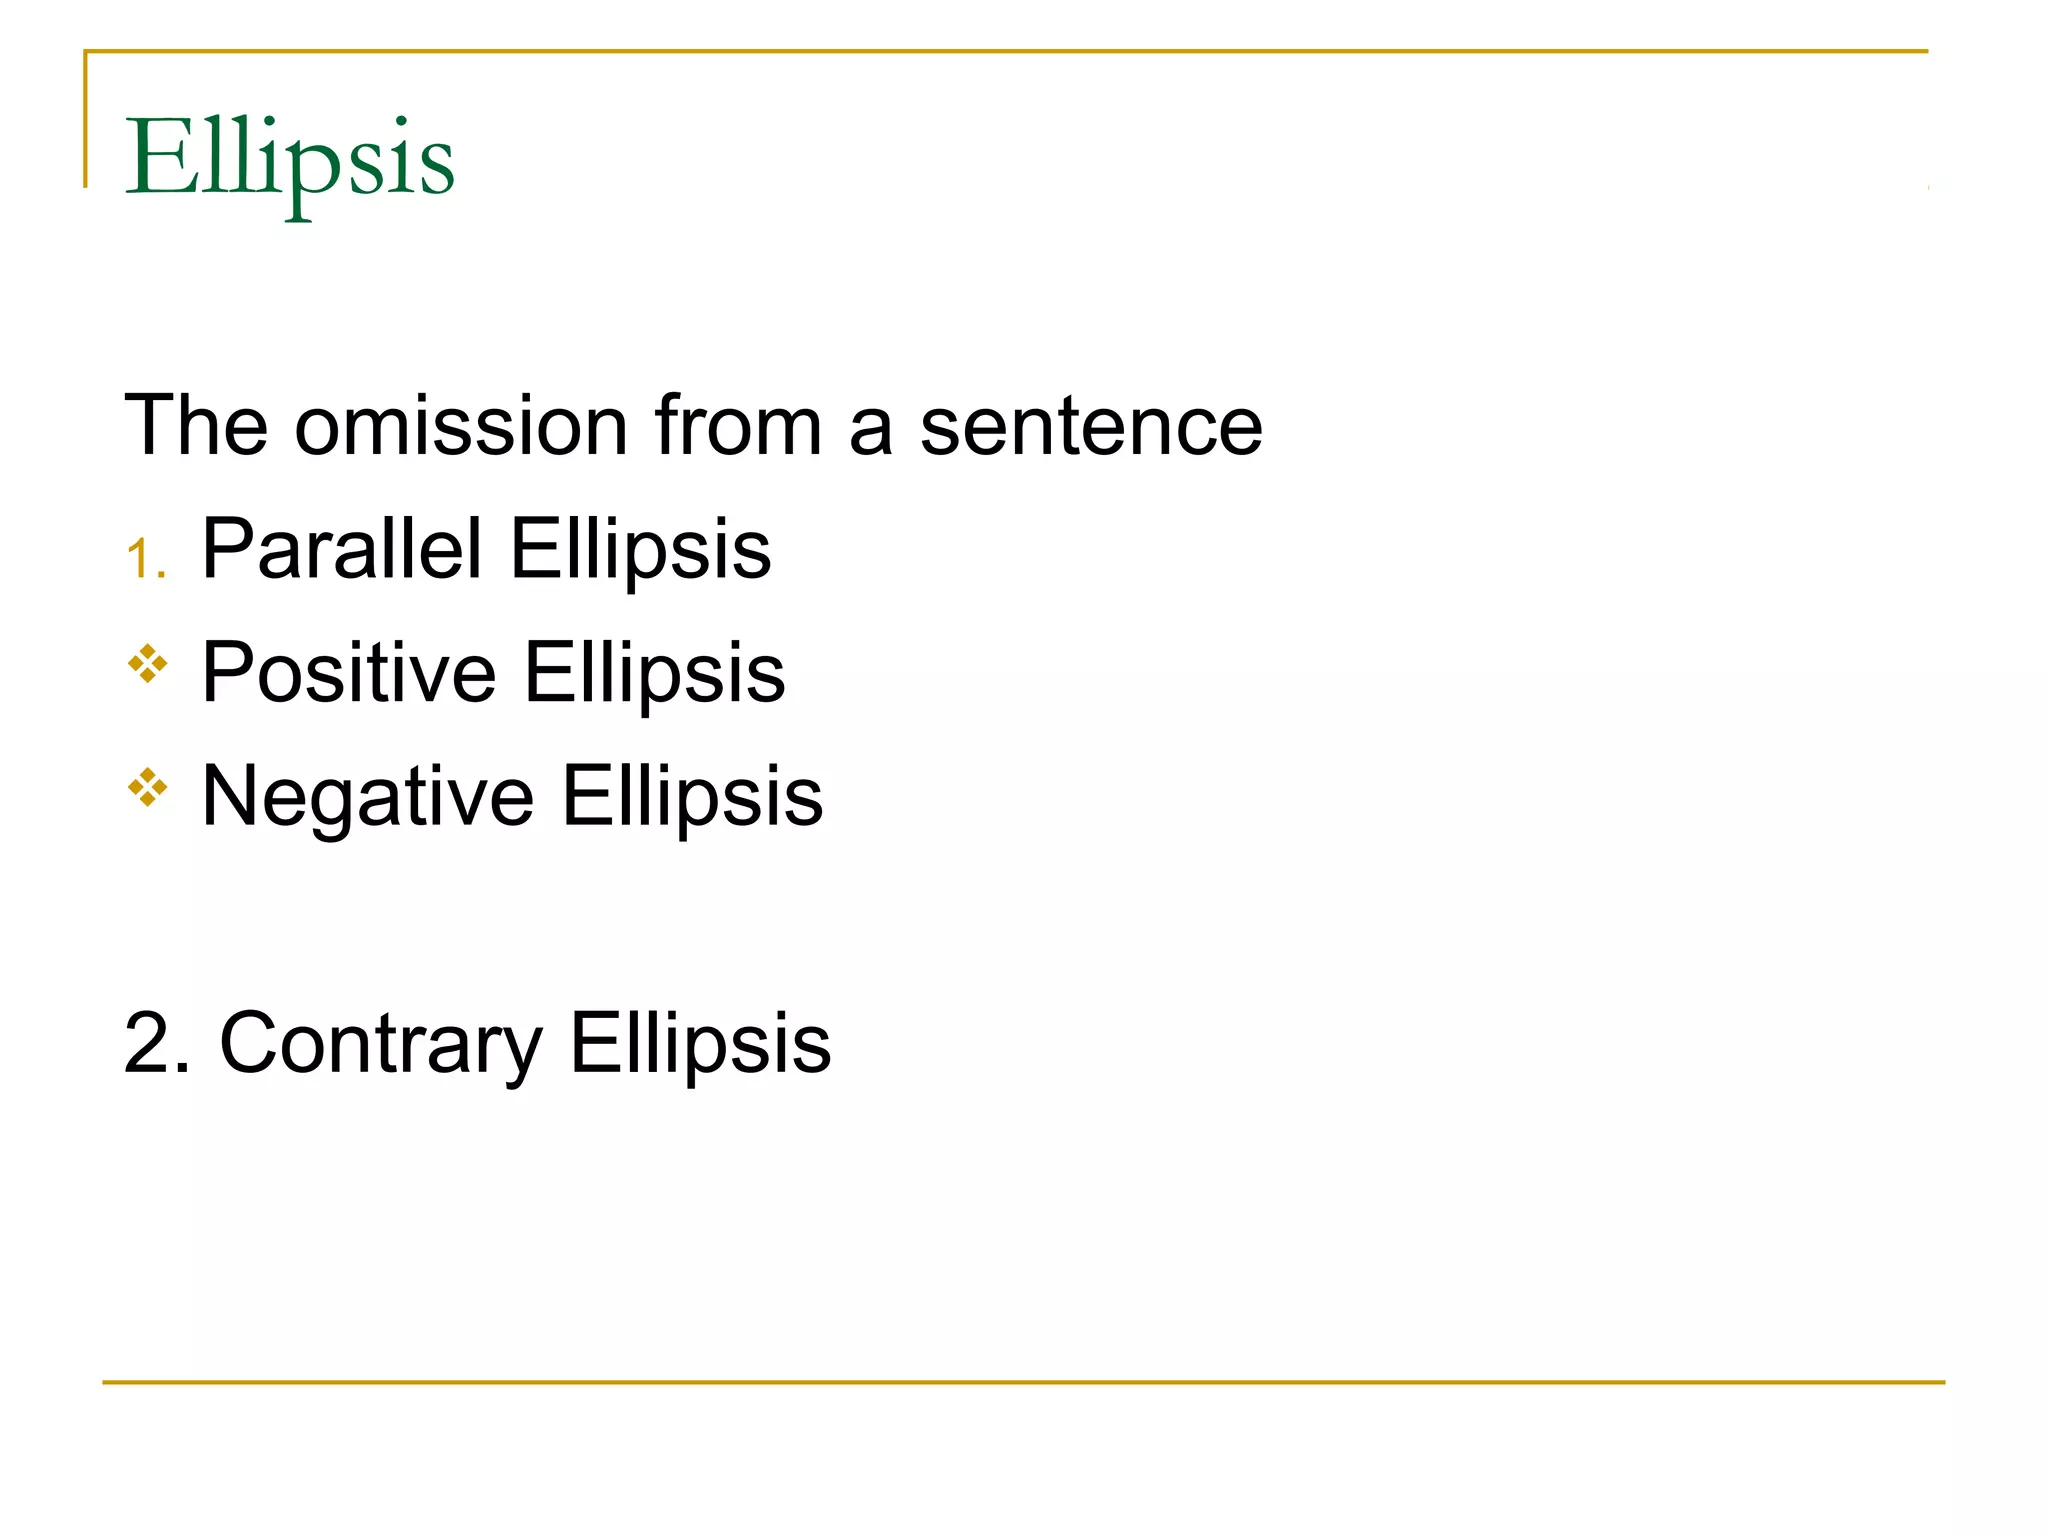The height and width of the screenshot is (1536, 2048).
Task: Click the word Contrary in item two
Action: coord(381,1044)
